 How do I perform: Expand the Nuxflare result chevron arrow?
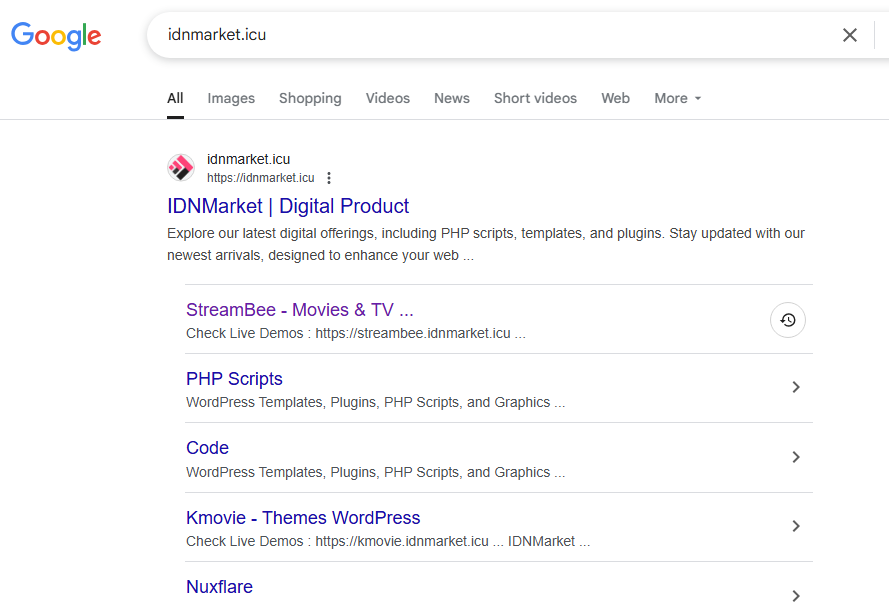pyautogui.click(x=795, y=595)
